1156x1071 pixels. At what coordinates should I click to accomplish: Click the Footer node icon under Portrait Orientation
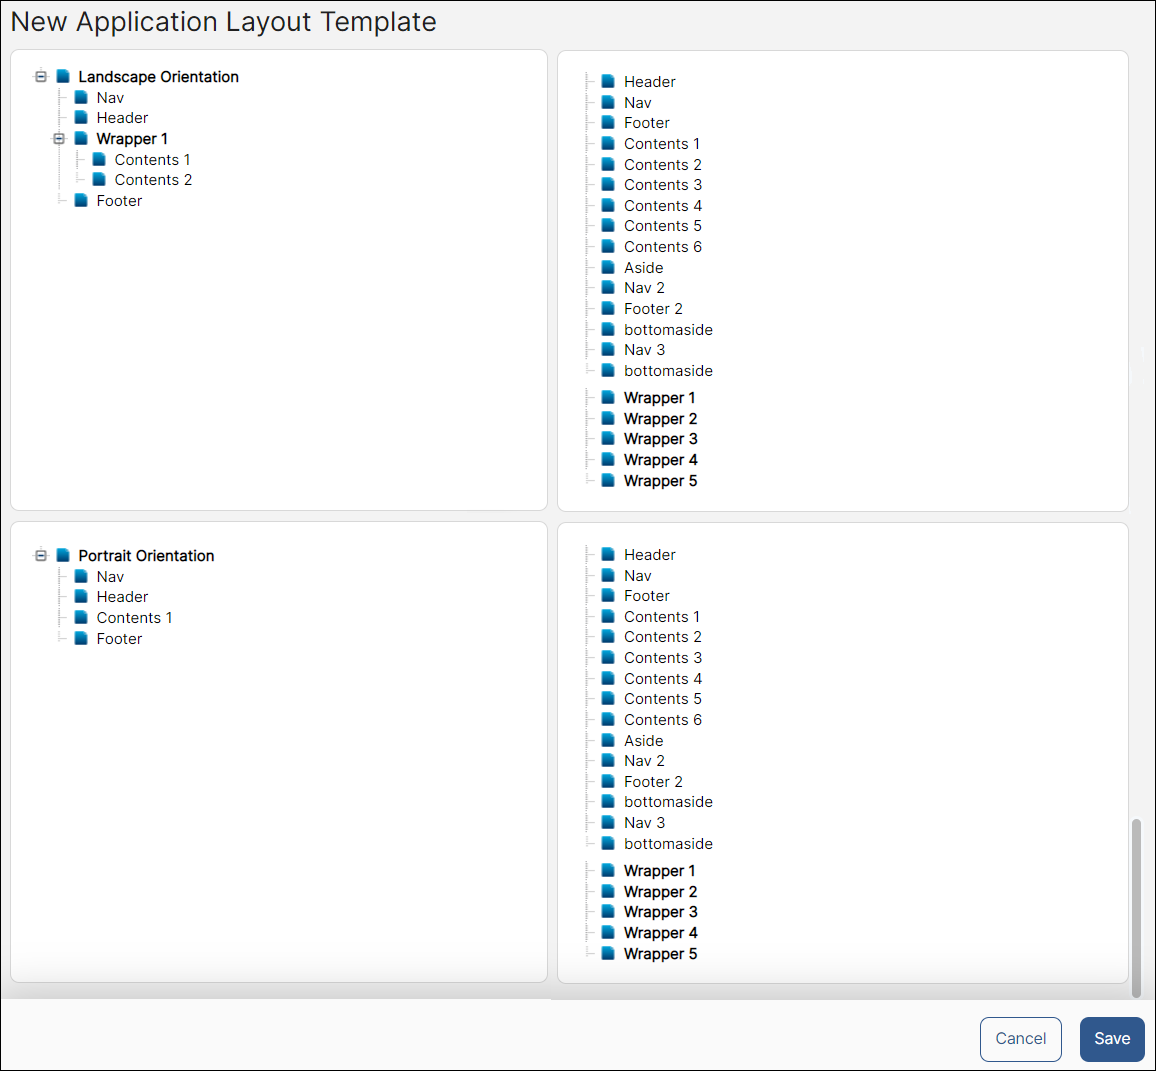[82, 638]
